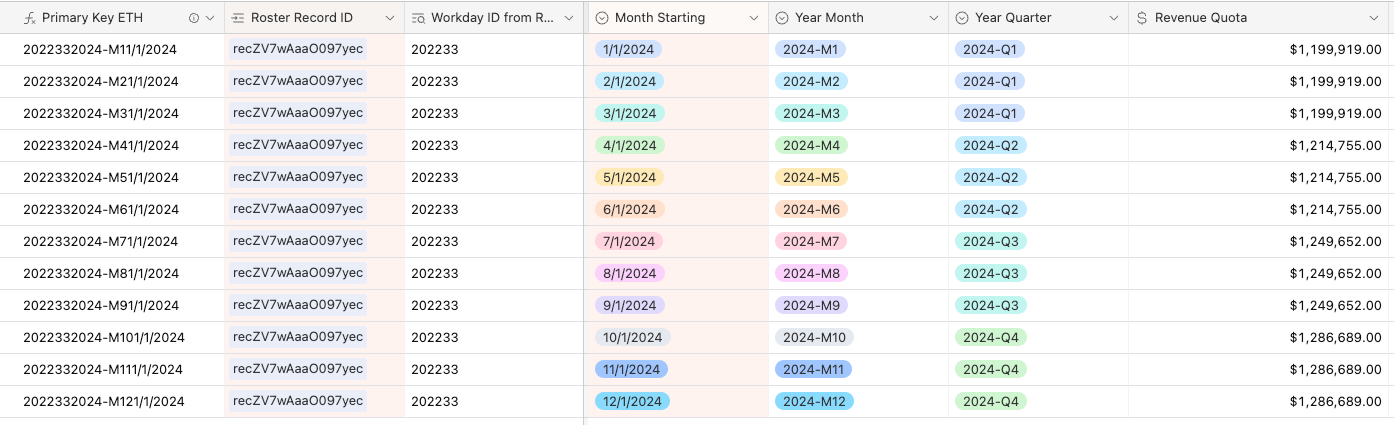Click the formula icon beside Primary Key ETH
The height and width of the screenshot is (425, 1394).
[30, 18]
